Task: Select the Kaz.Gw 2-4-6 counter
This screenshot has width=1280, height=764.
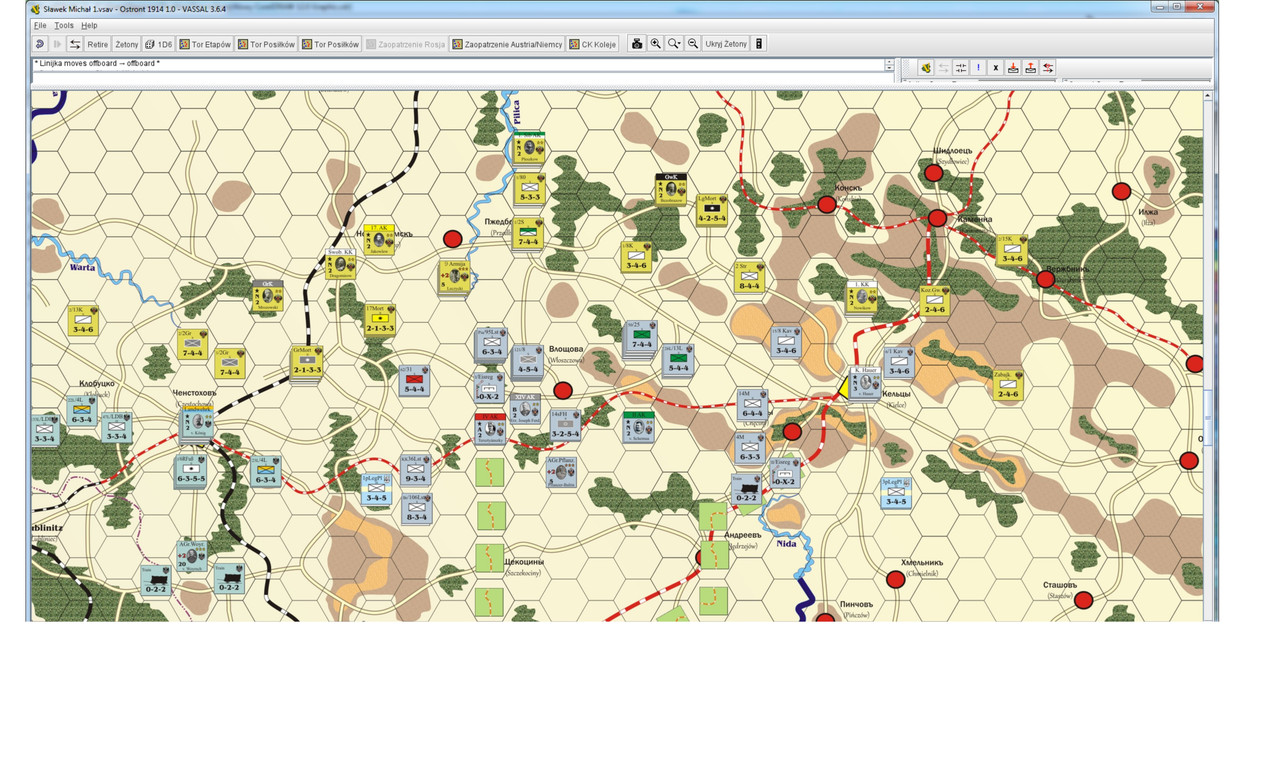Action: 934,301
